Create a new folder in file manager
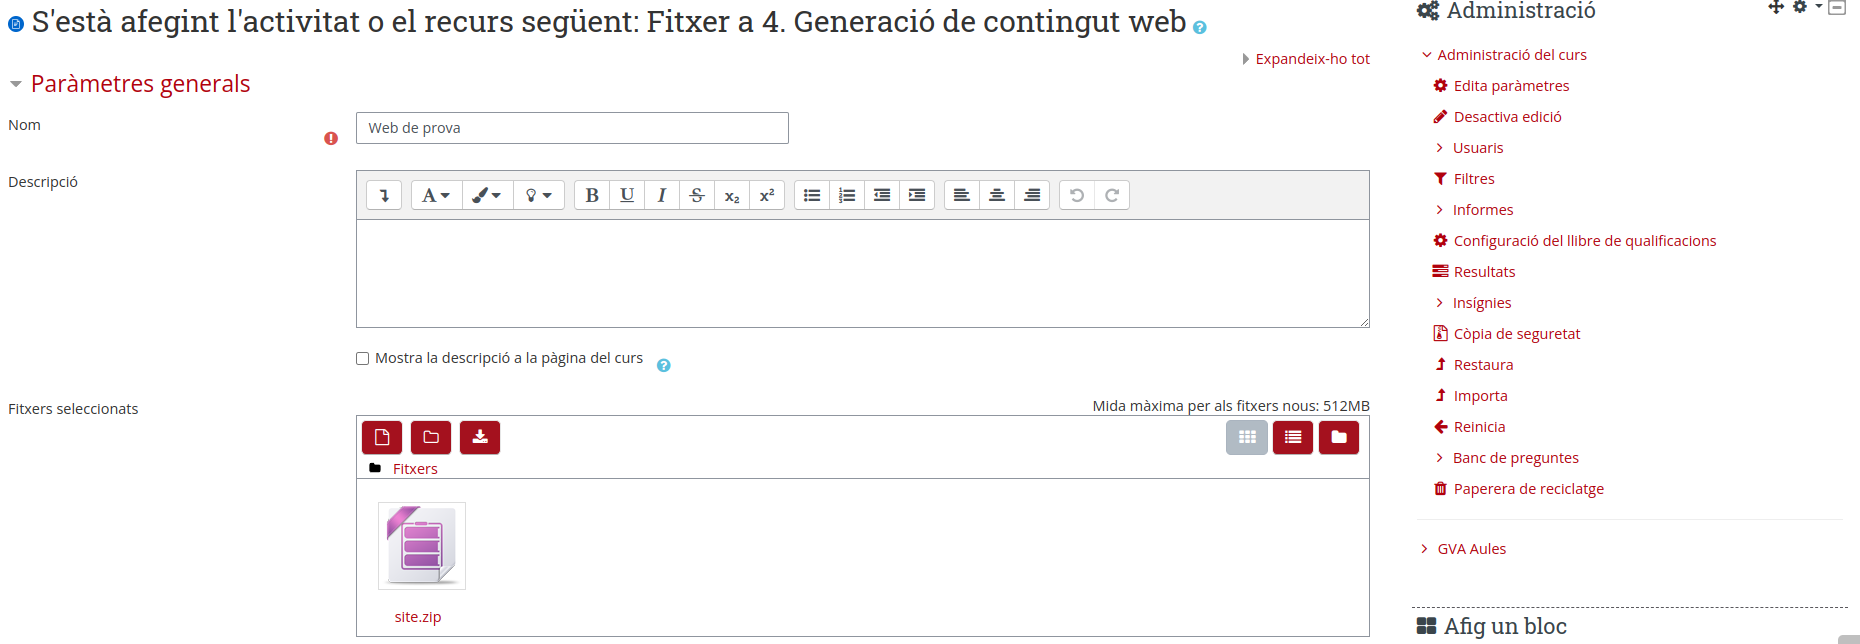Screen dimensions: 1860x644 [x=431, y=437]
